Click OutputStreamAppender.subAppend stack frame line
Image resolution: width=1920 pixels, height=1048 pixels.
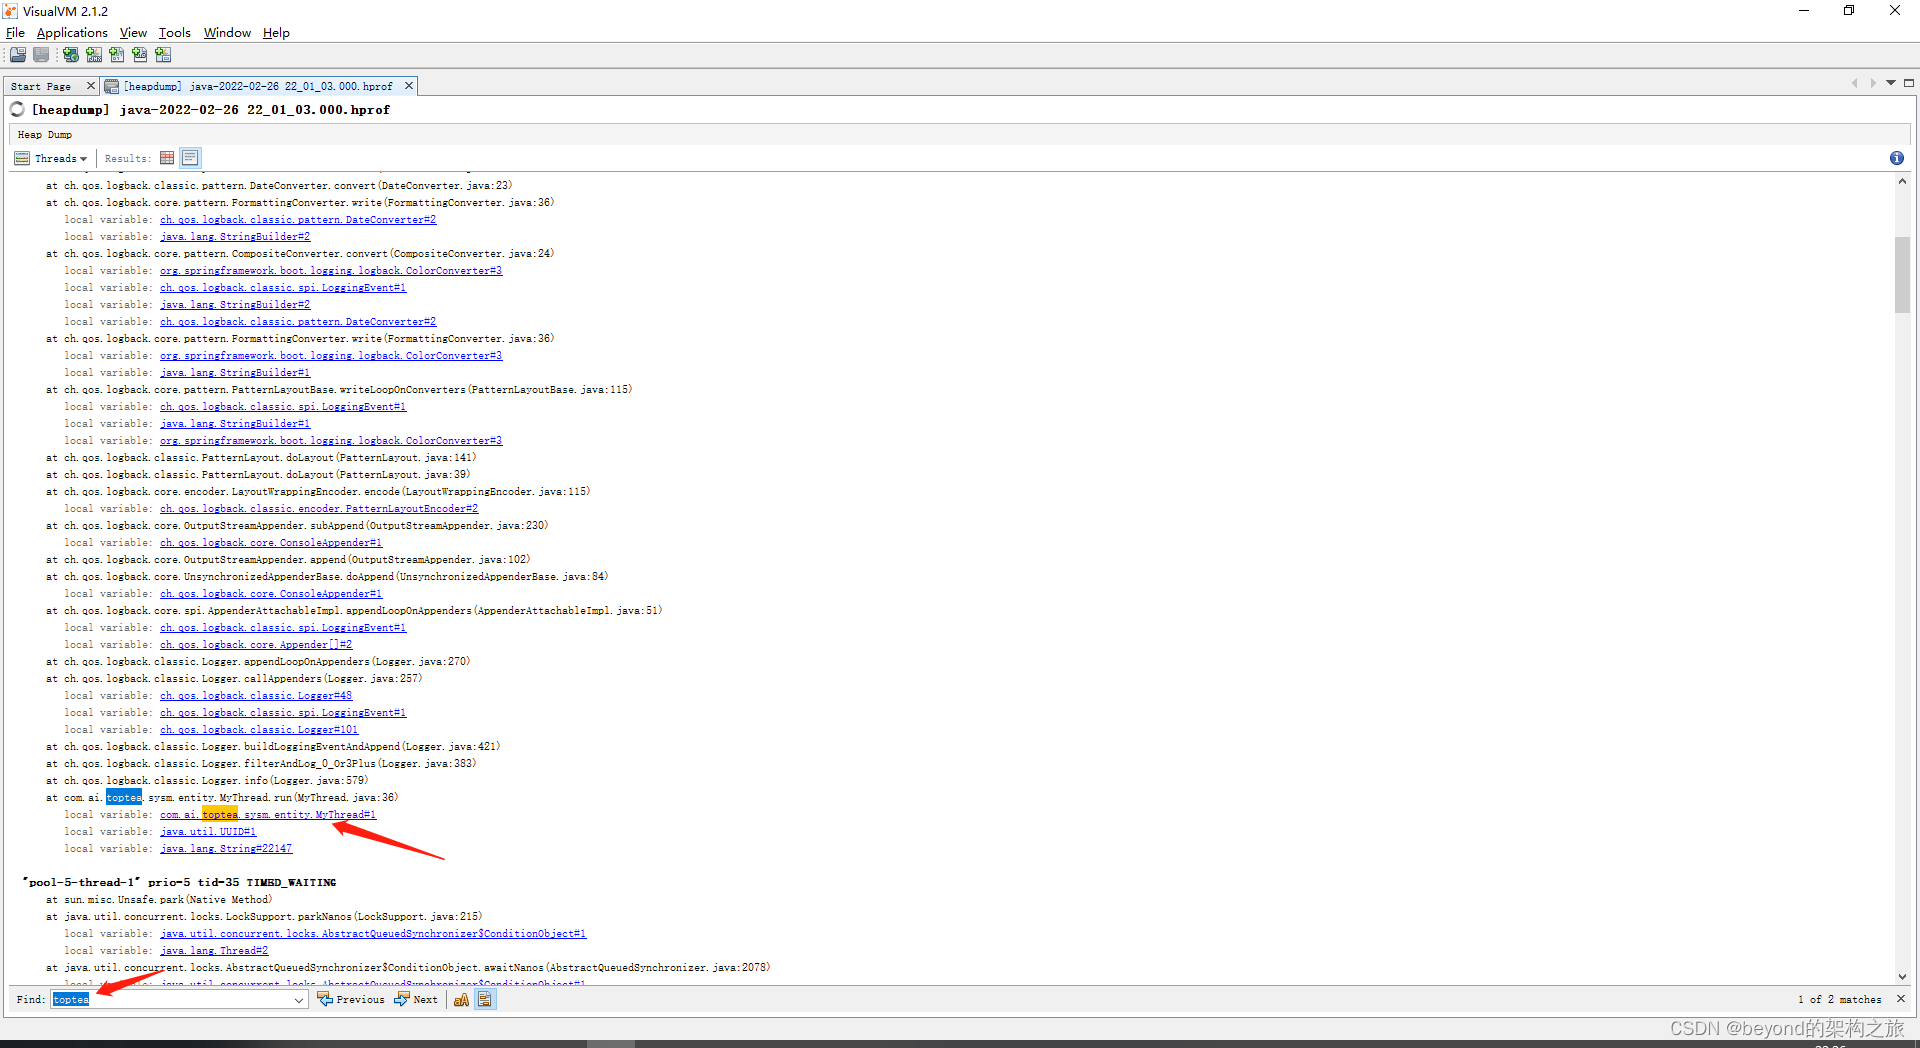(297, 526)
